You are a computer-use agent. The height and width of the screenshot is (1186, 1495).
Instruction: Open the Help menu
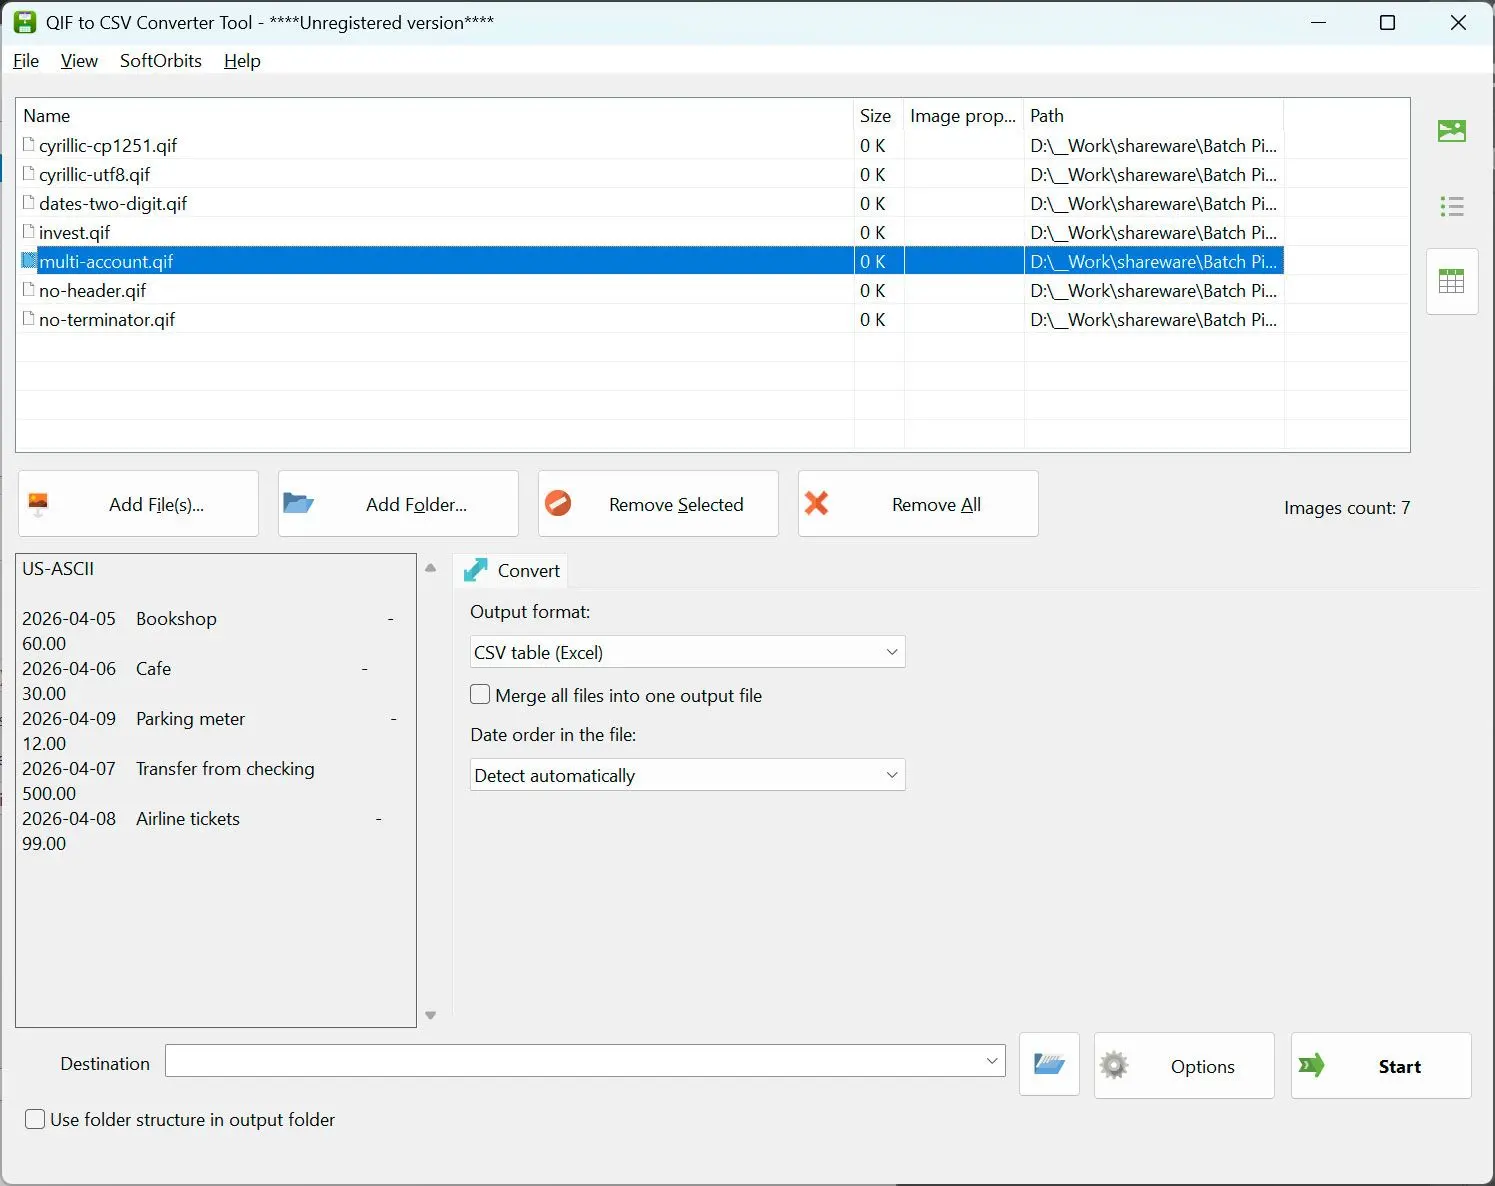242,61
